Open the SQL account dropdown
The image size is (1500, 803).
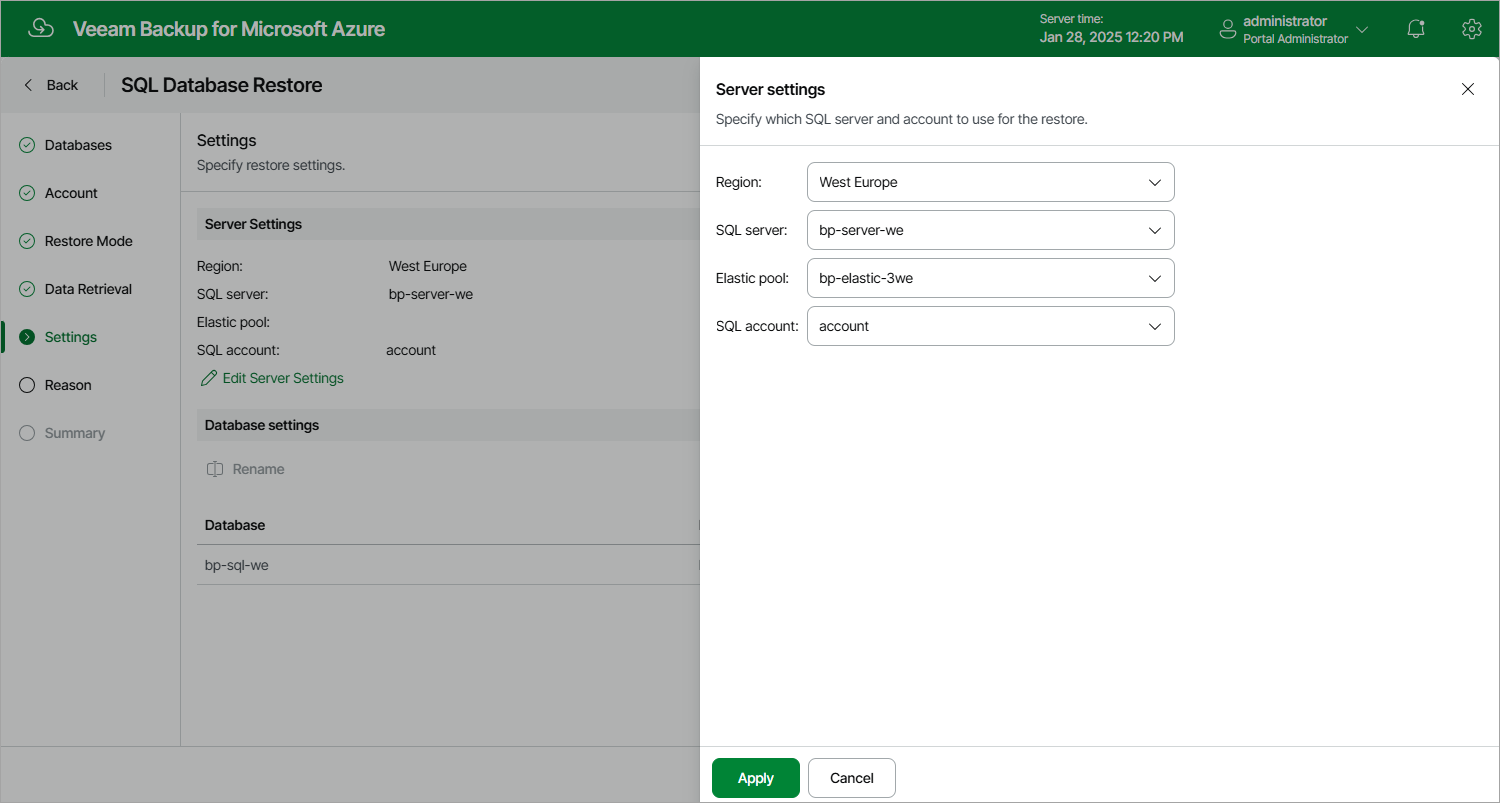(x=990, y=326)
